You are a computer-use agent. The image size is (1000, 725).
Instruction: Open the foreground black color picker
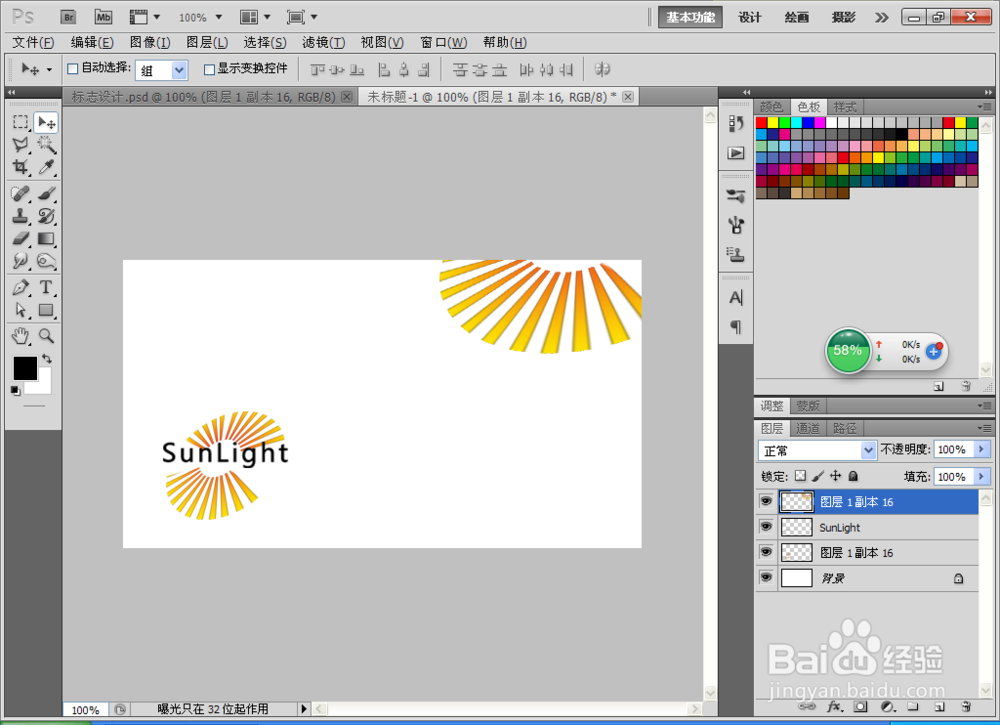[25, 368]
